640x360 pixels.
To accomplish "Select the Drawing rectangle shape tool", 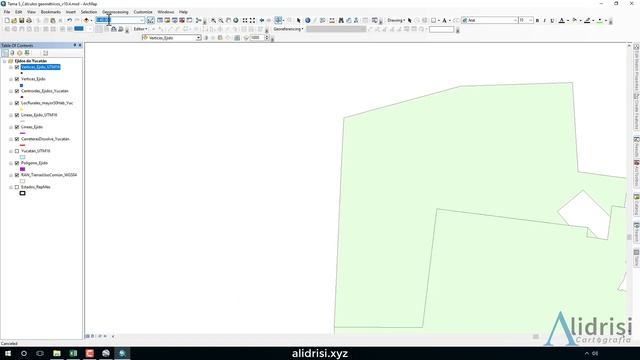I will (x=433, y=20).
